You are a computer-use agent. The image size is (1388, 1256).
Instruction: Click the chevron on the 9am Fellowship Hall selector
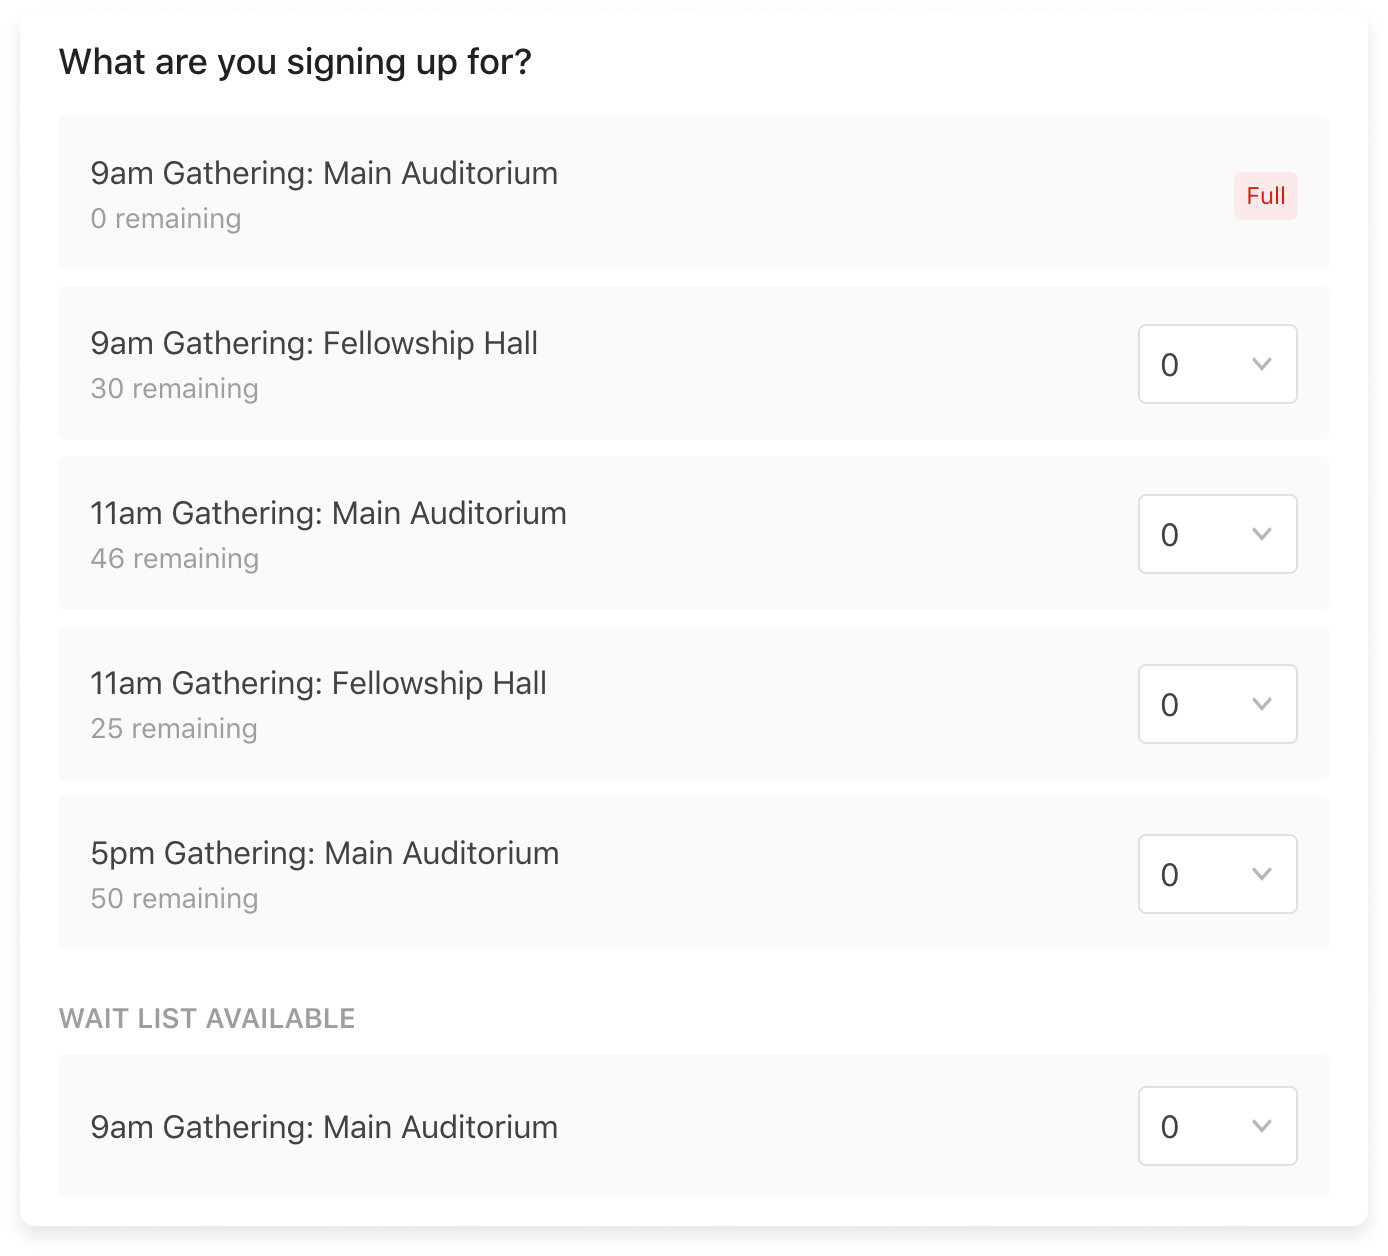[1262, 364]
